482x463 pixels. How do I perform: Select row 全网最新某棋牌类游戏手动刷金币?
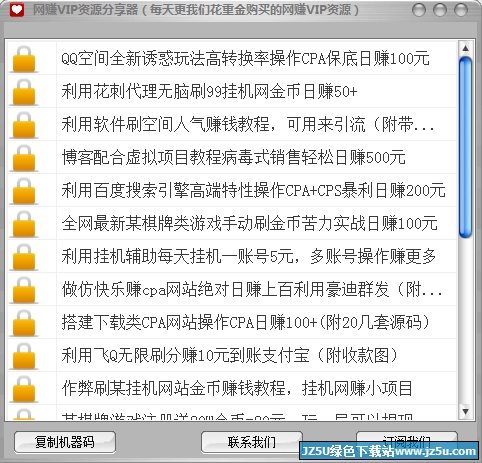pyautogui.click(x=232, y=223)
